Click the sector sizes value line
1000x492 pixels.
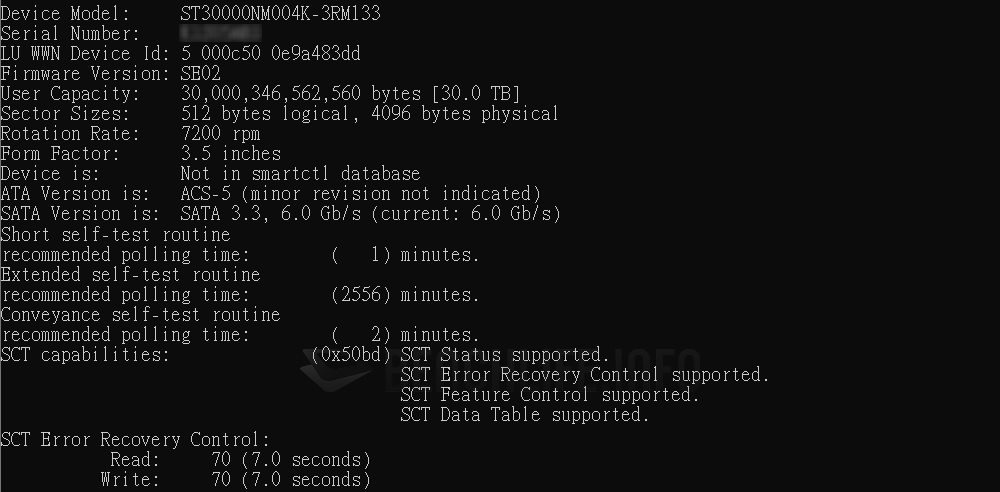point(370,114)
